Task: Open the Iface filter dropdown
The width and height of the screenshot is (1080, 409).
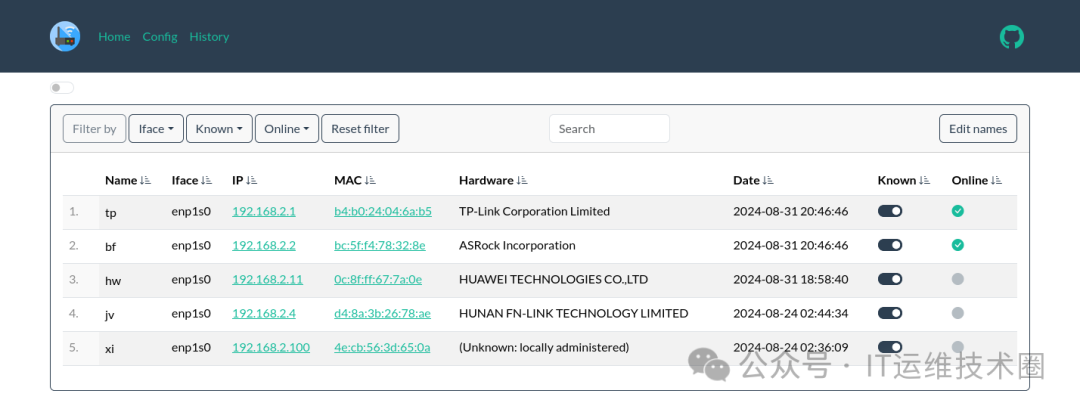Action: pos(156,129)
